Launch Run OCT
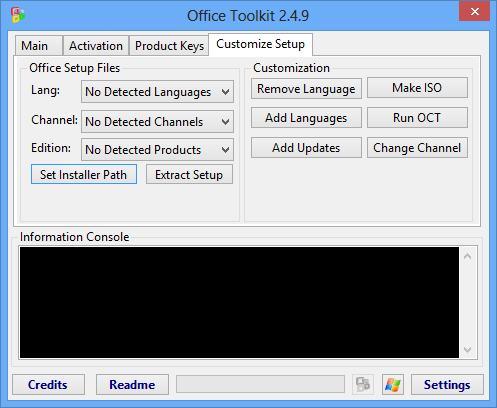 [417, 118]
